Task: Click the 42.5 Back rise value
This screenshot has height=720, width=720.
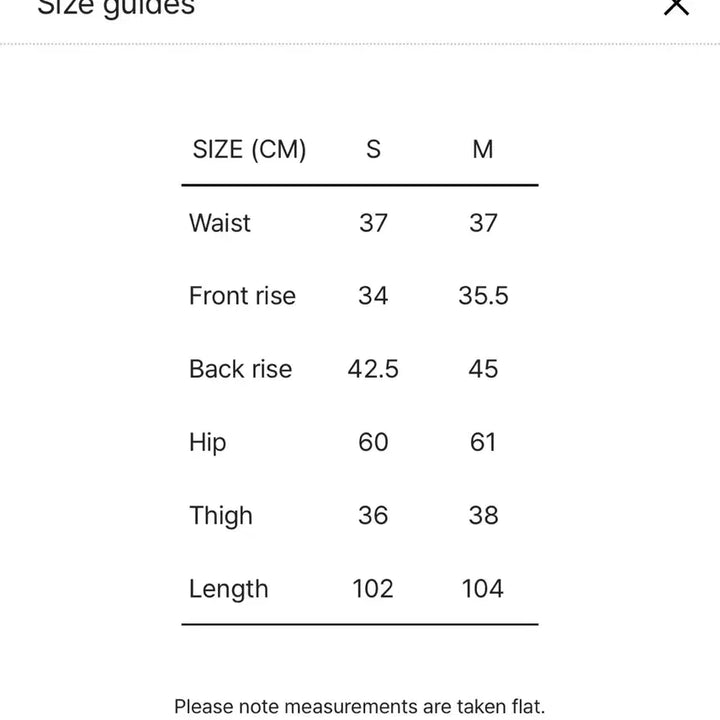Action: [373, 369]
